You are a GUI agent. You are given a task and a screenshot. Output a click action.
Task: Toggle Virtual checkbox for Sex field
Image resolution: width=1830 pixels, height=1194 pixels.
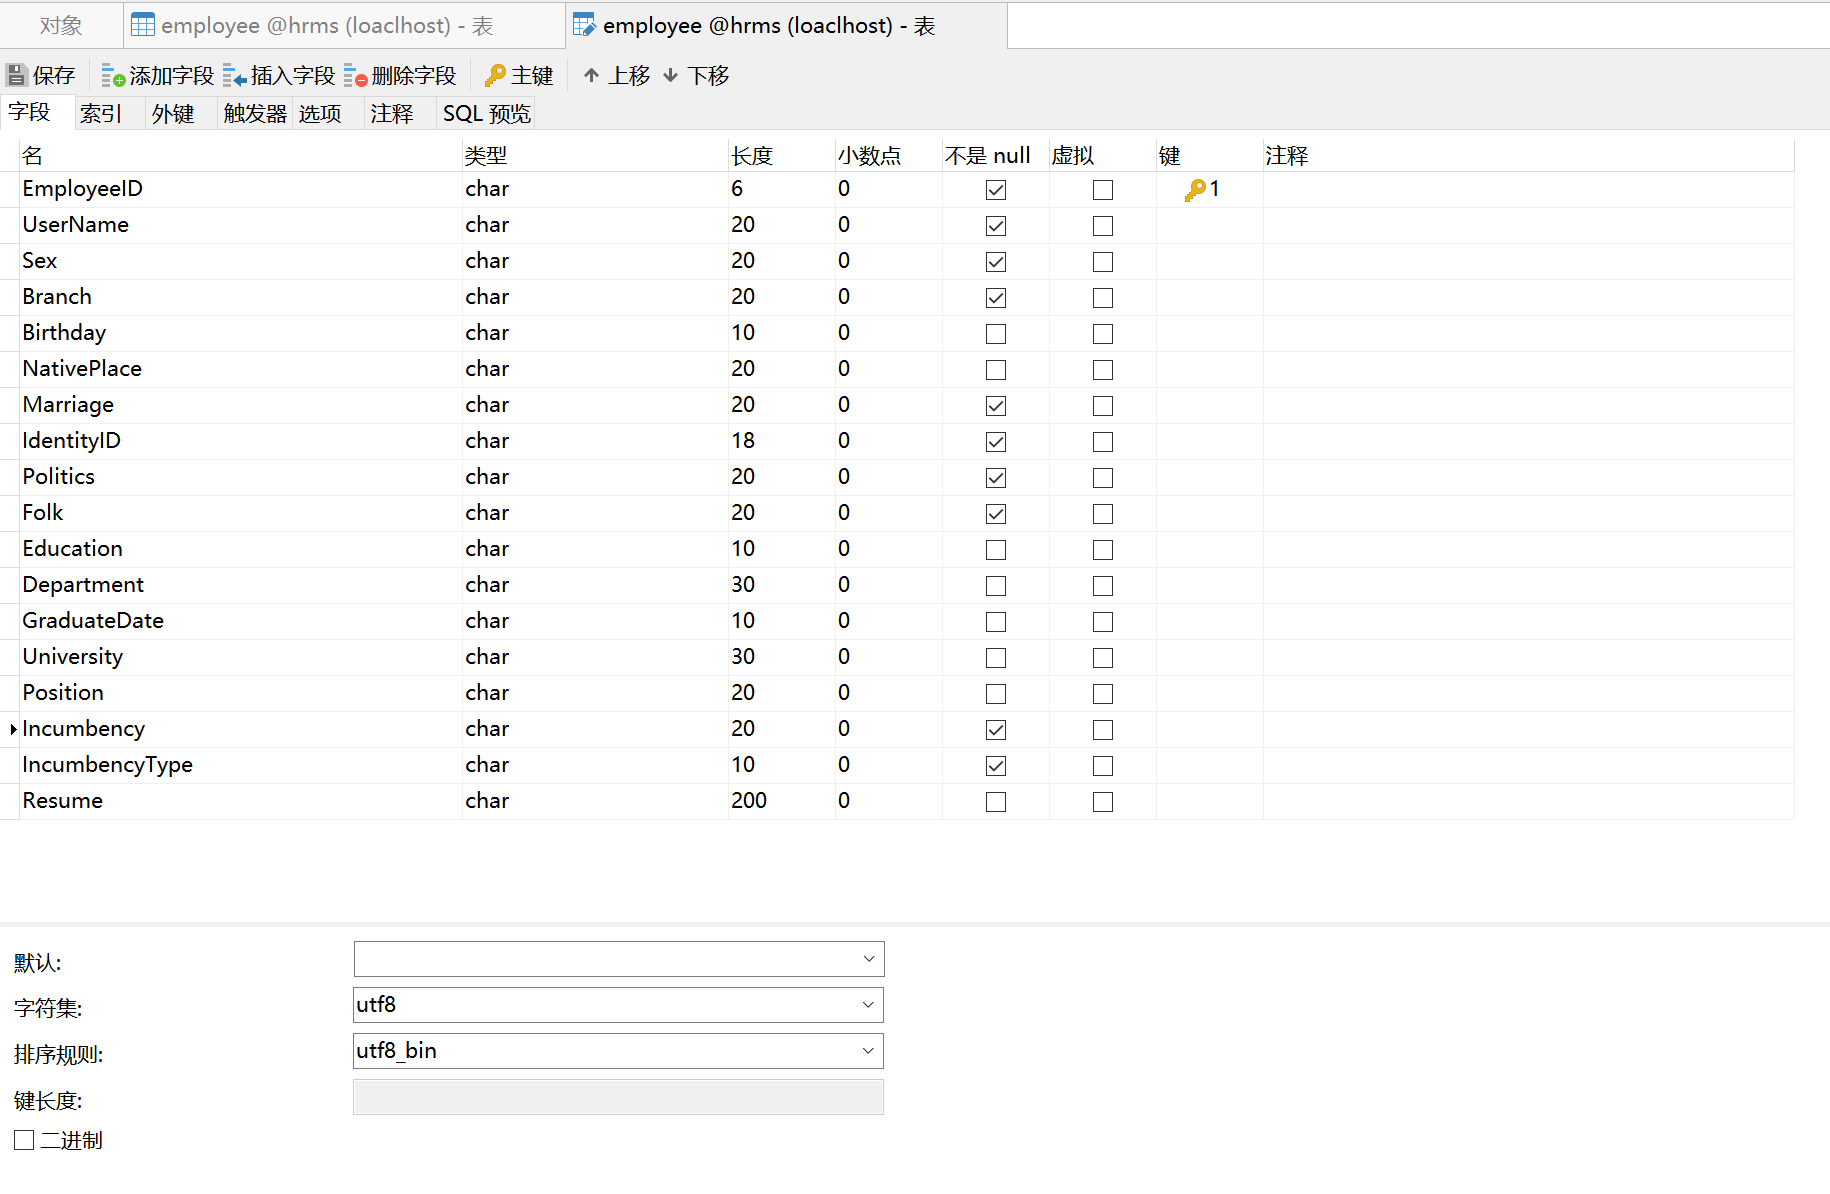1103,262
